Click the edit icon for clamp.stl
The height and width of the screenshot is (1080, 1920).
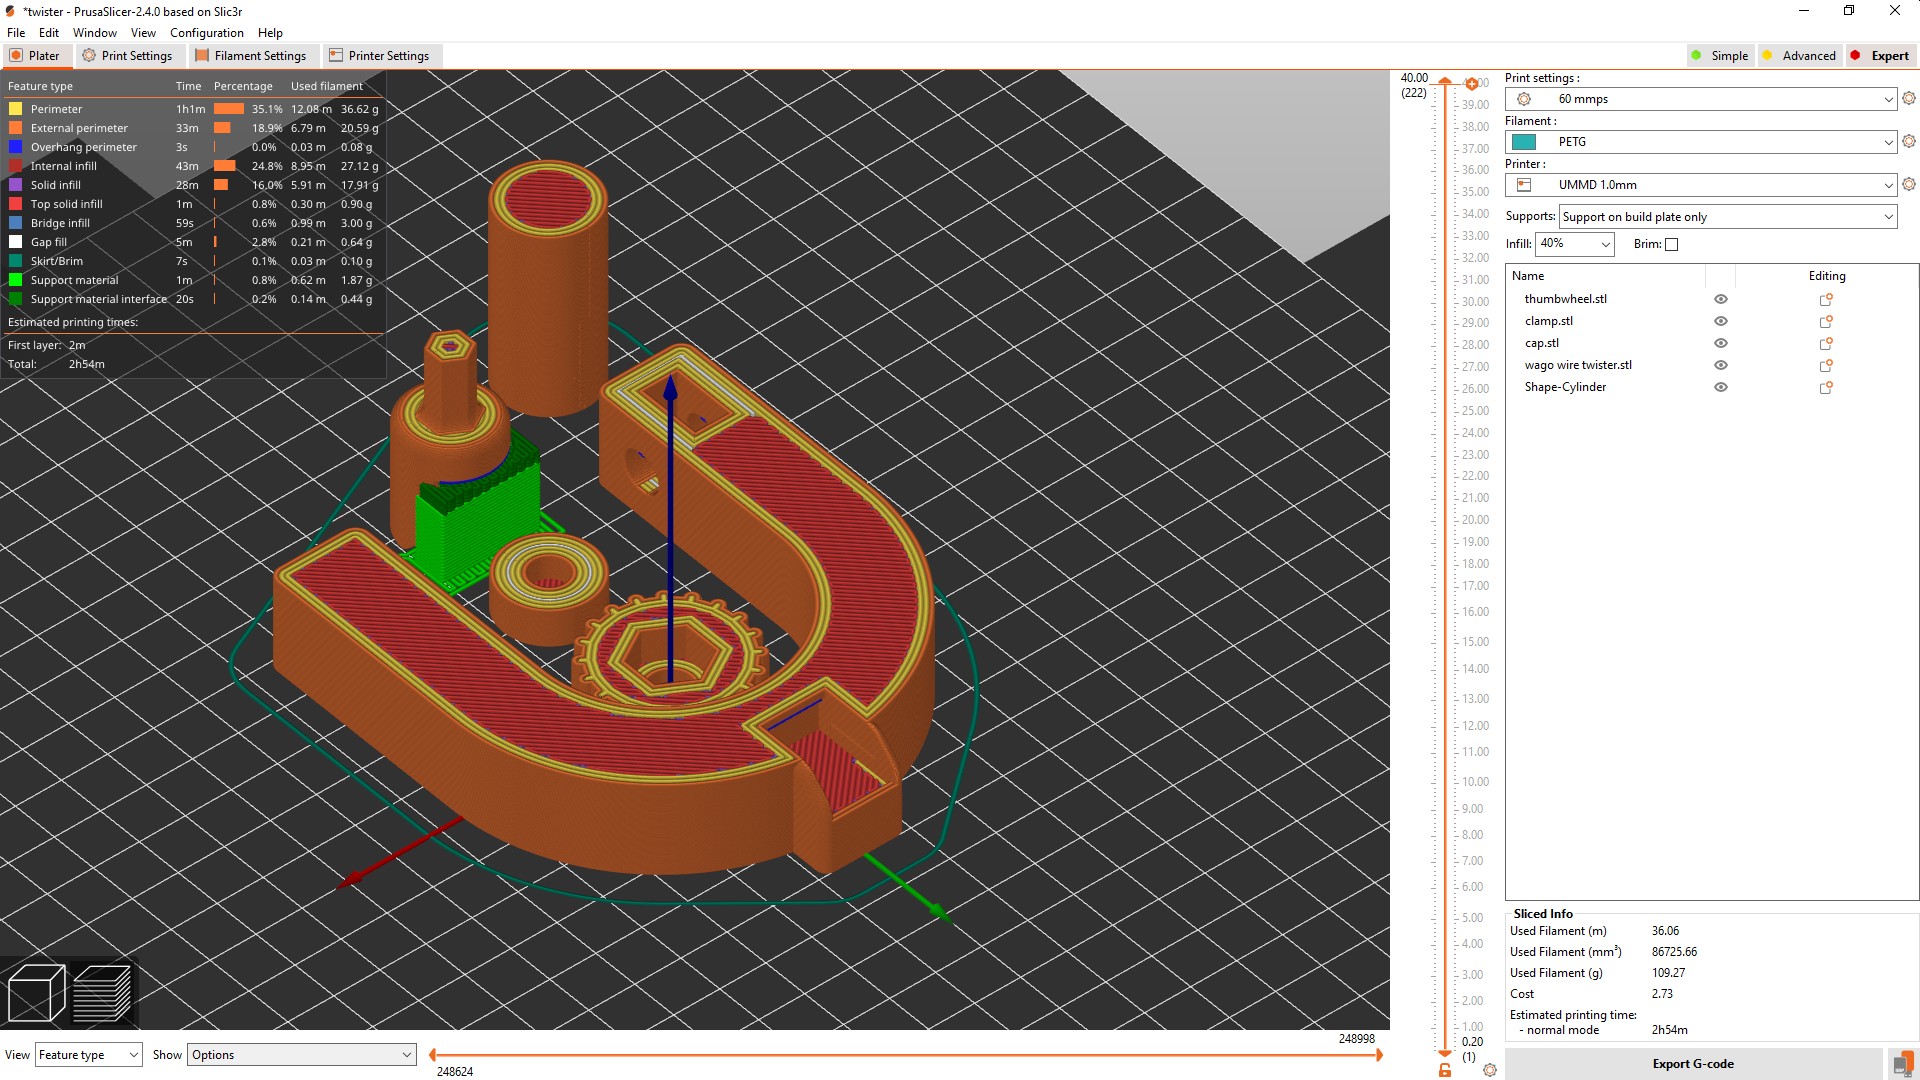tap(1826, 321)
